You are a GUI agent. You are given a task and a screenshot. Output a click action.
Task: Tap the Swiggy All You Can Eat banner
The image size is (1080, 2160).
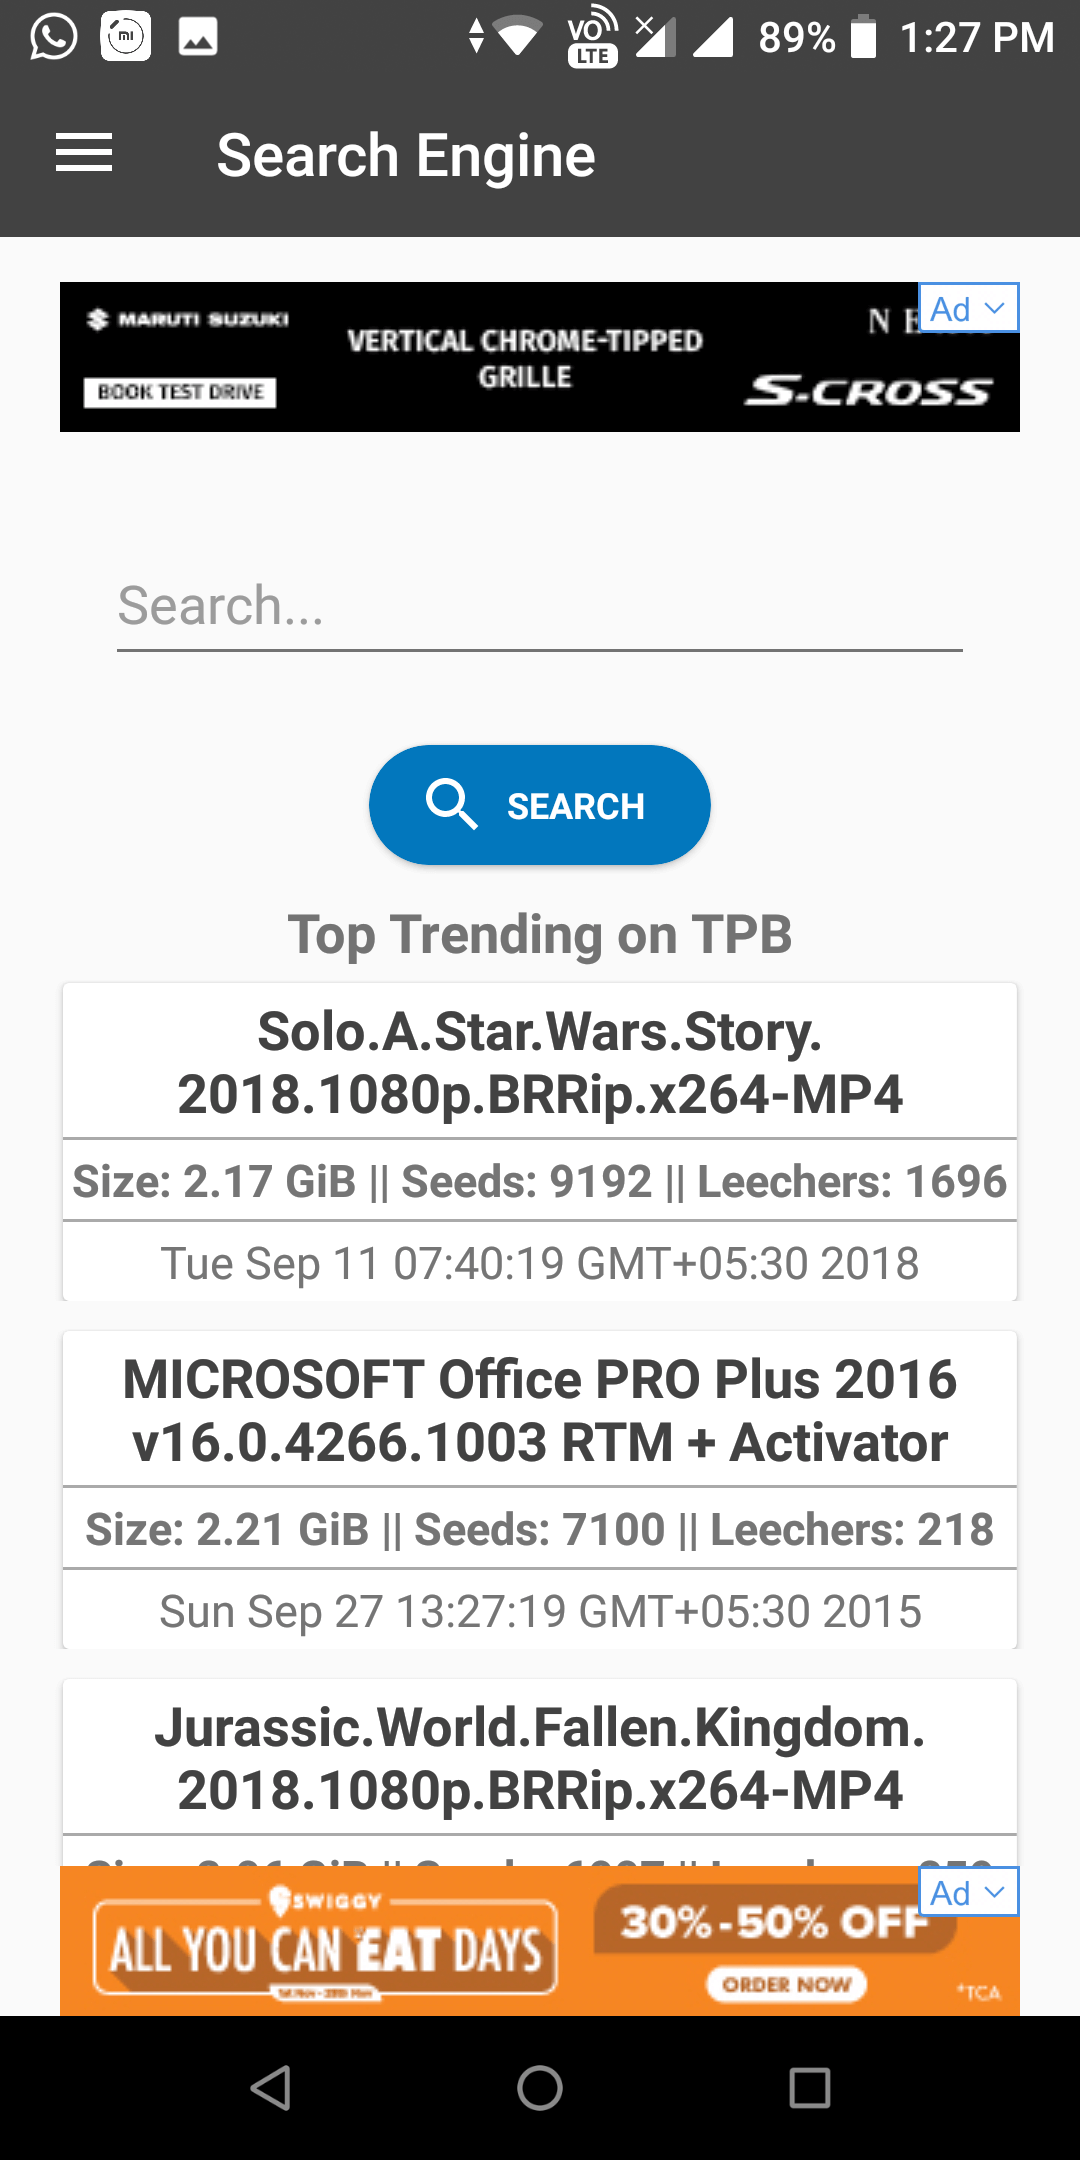326,1948
